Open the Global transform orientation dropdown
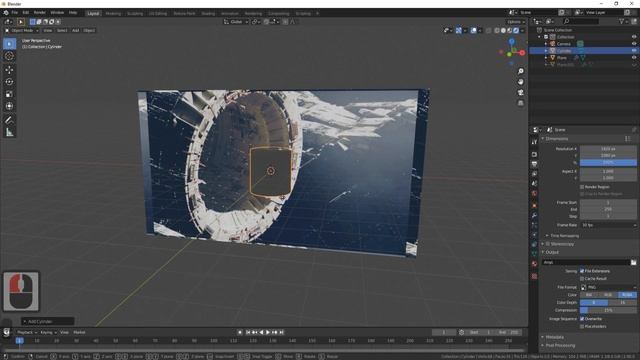Viewport: 640px width, 360px height. pyautogui.click(x=236, y=22)
